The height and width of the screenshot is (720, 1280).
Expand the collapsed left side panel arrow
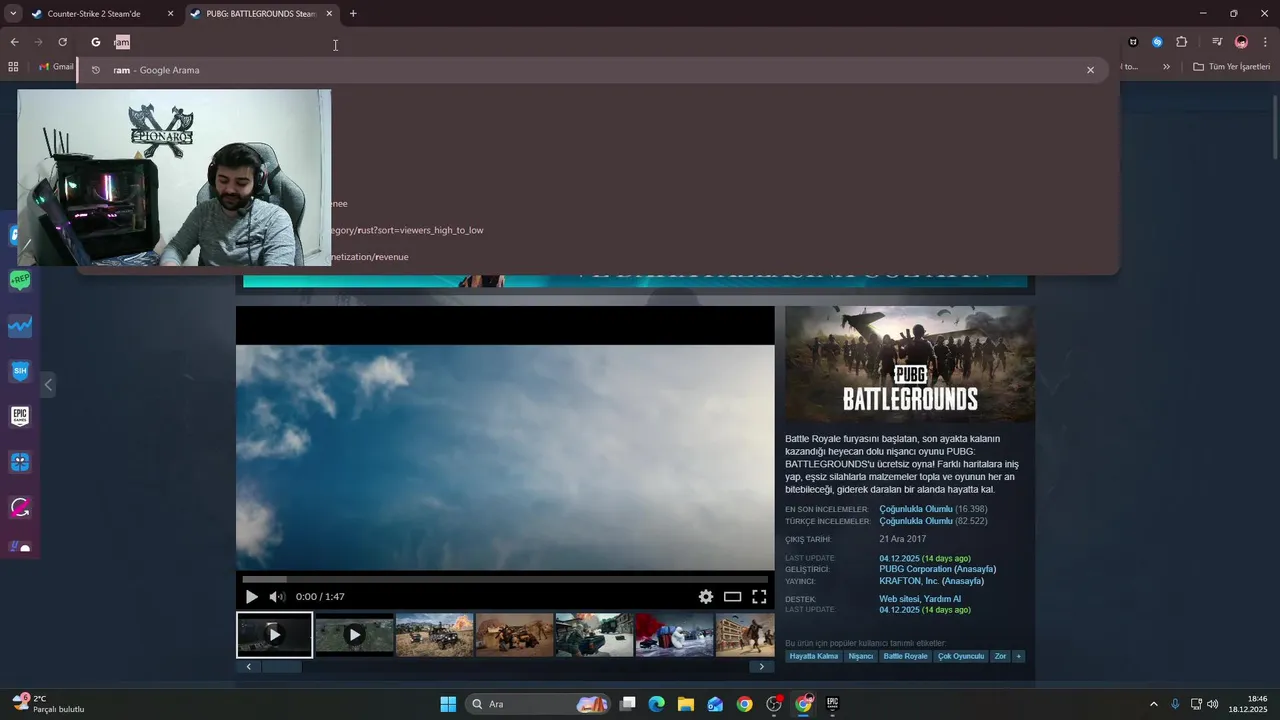(x=47, y=384)
